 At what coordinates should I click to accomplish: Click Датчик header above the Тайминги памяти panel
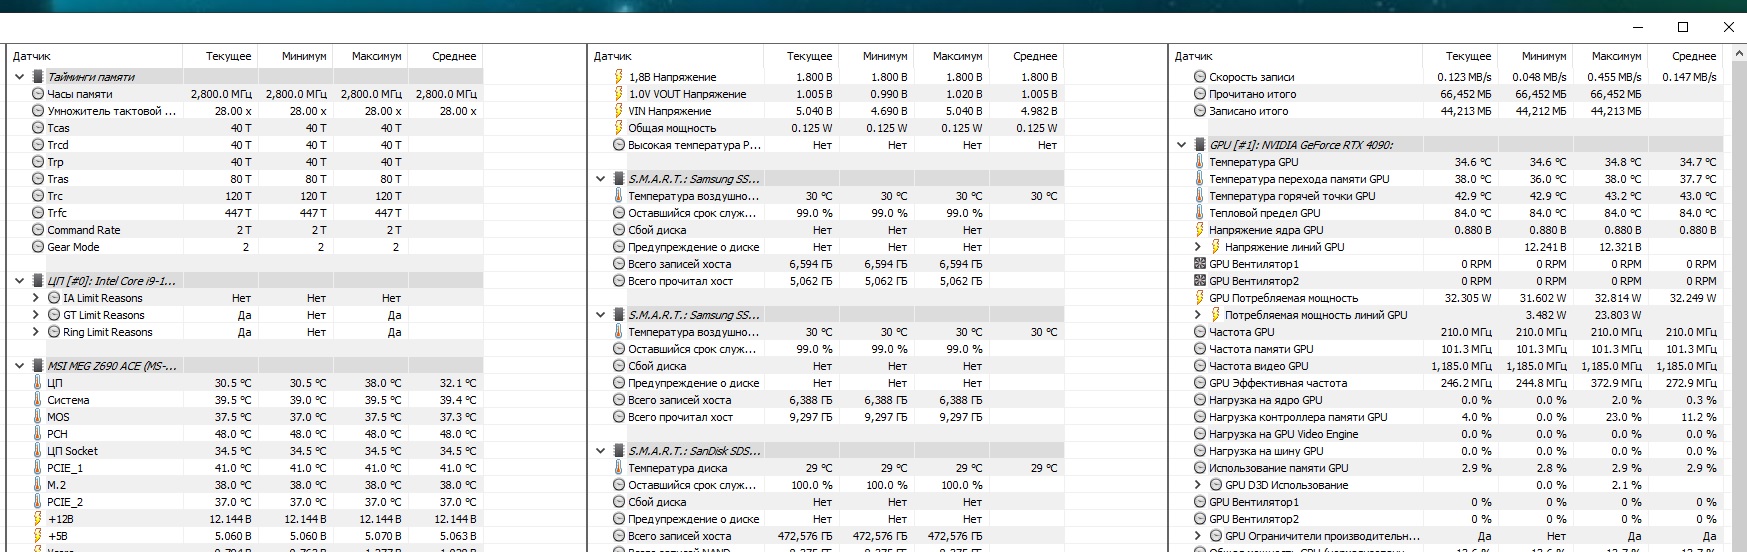tap(32, 56)
